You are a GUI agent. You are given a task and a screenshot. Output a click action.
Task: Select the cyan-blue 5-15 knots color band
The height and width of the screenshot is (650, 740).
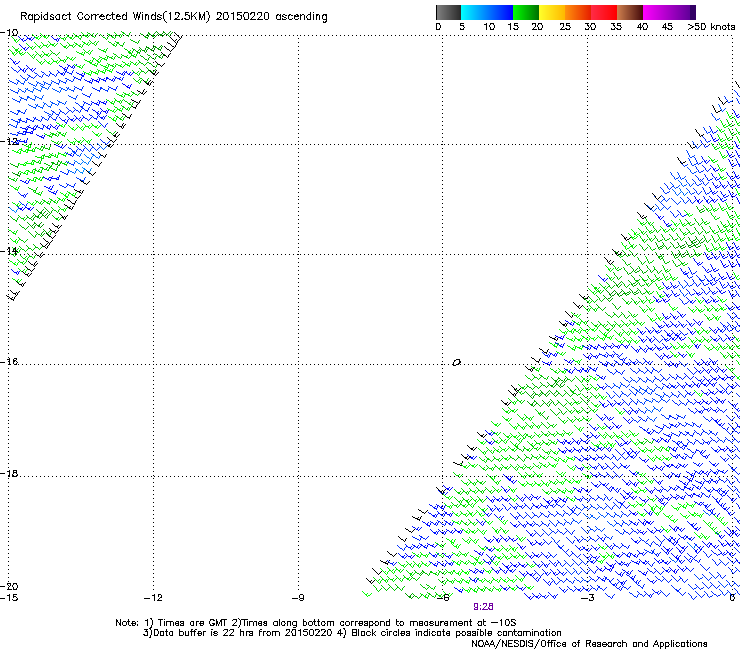coord(487,12)
